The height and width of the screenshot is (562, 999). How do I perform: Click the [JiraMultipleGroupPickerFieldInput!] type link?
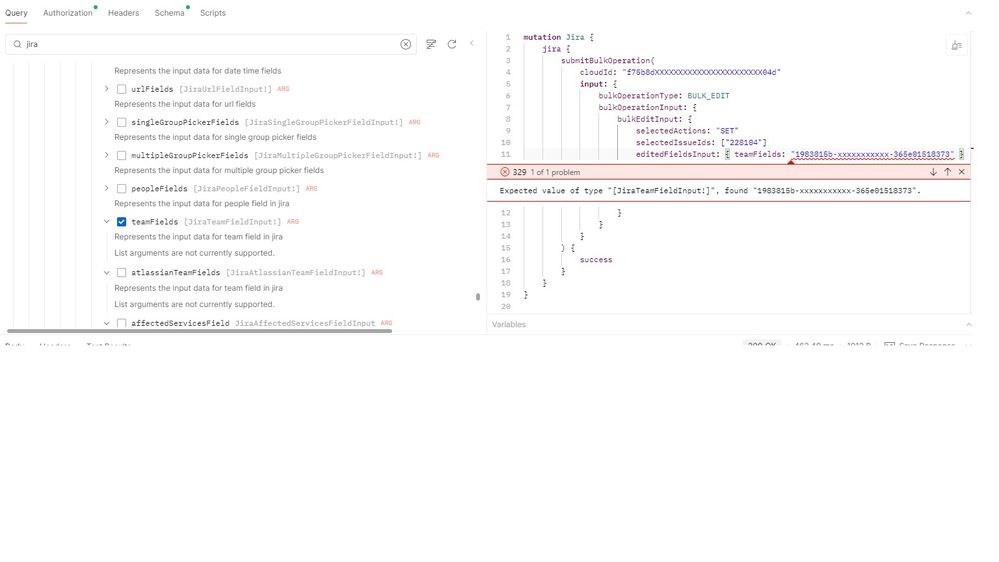(338, 155)
